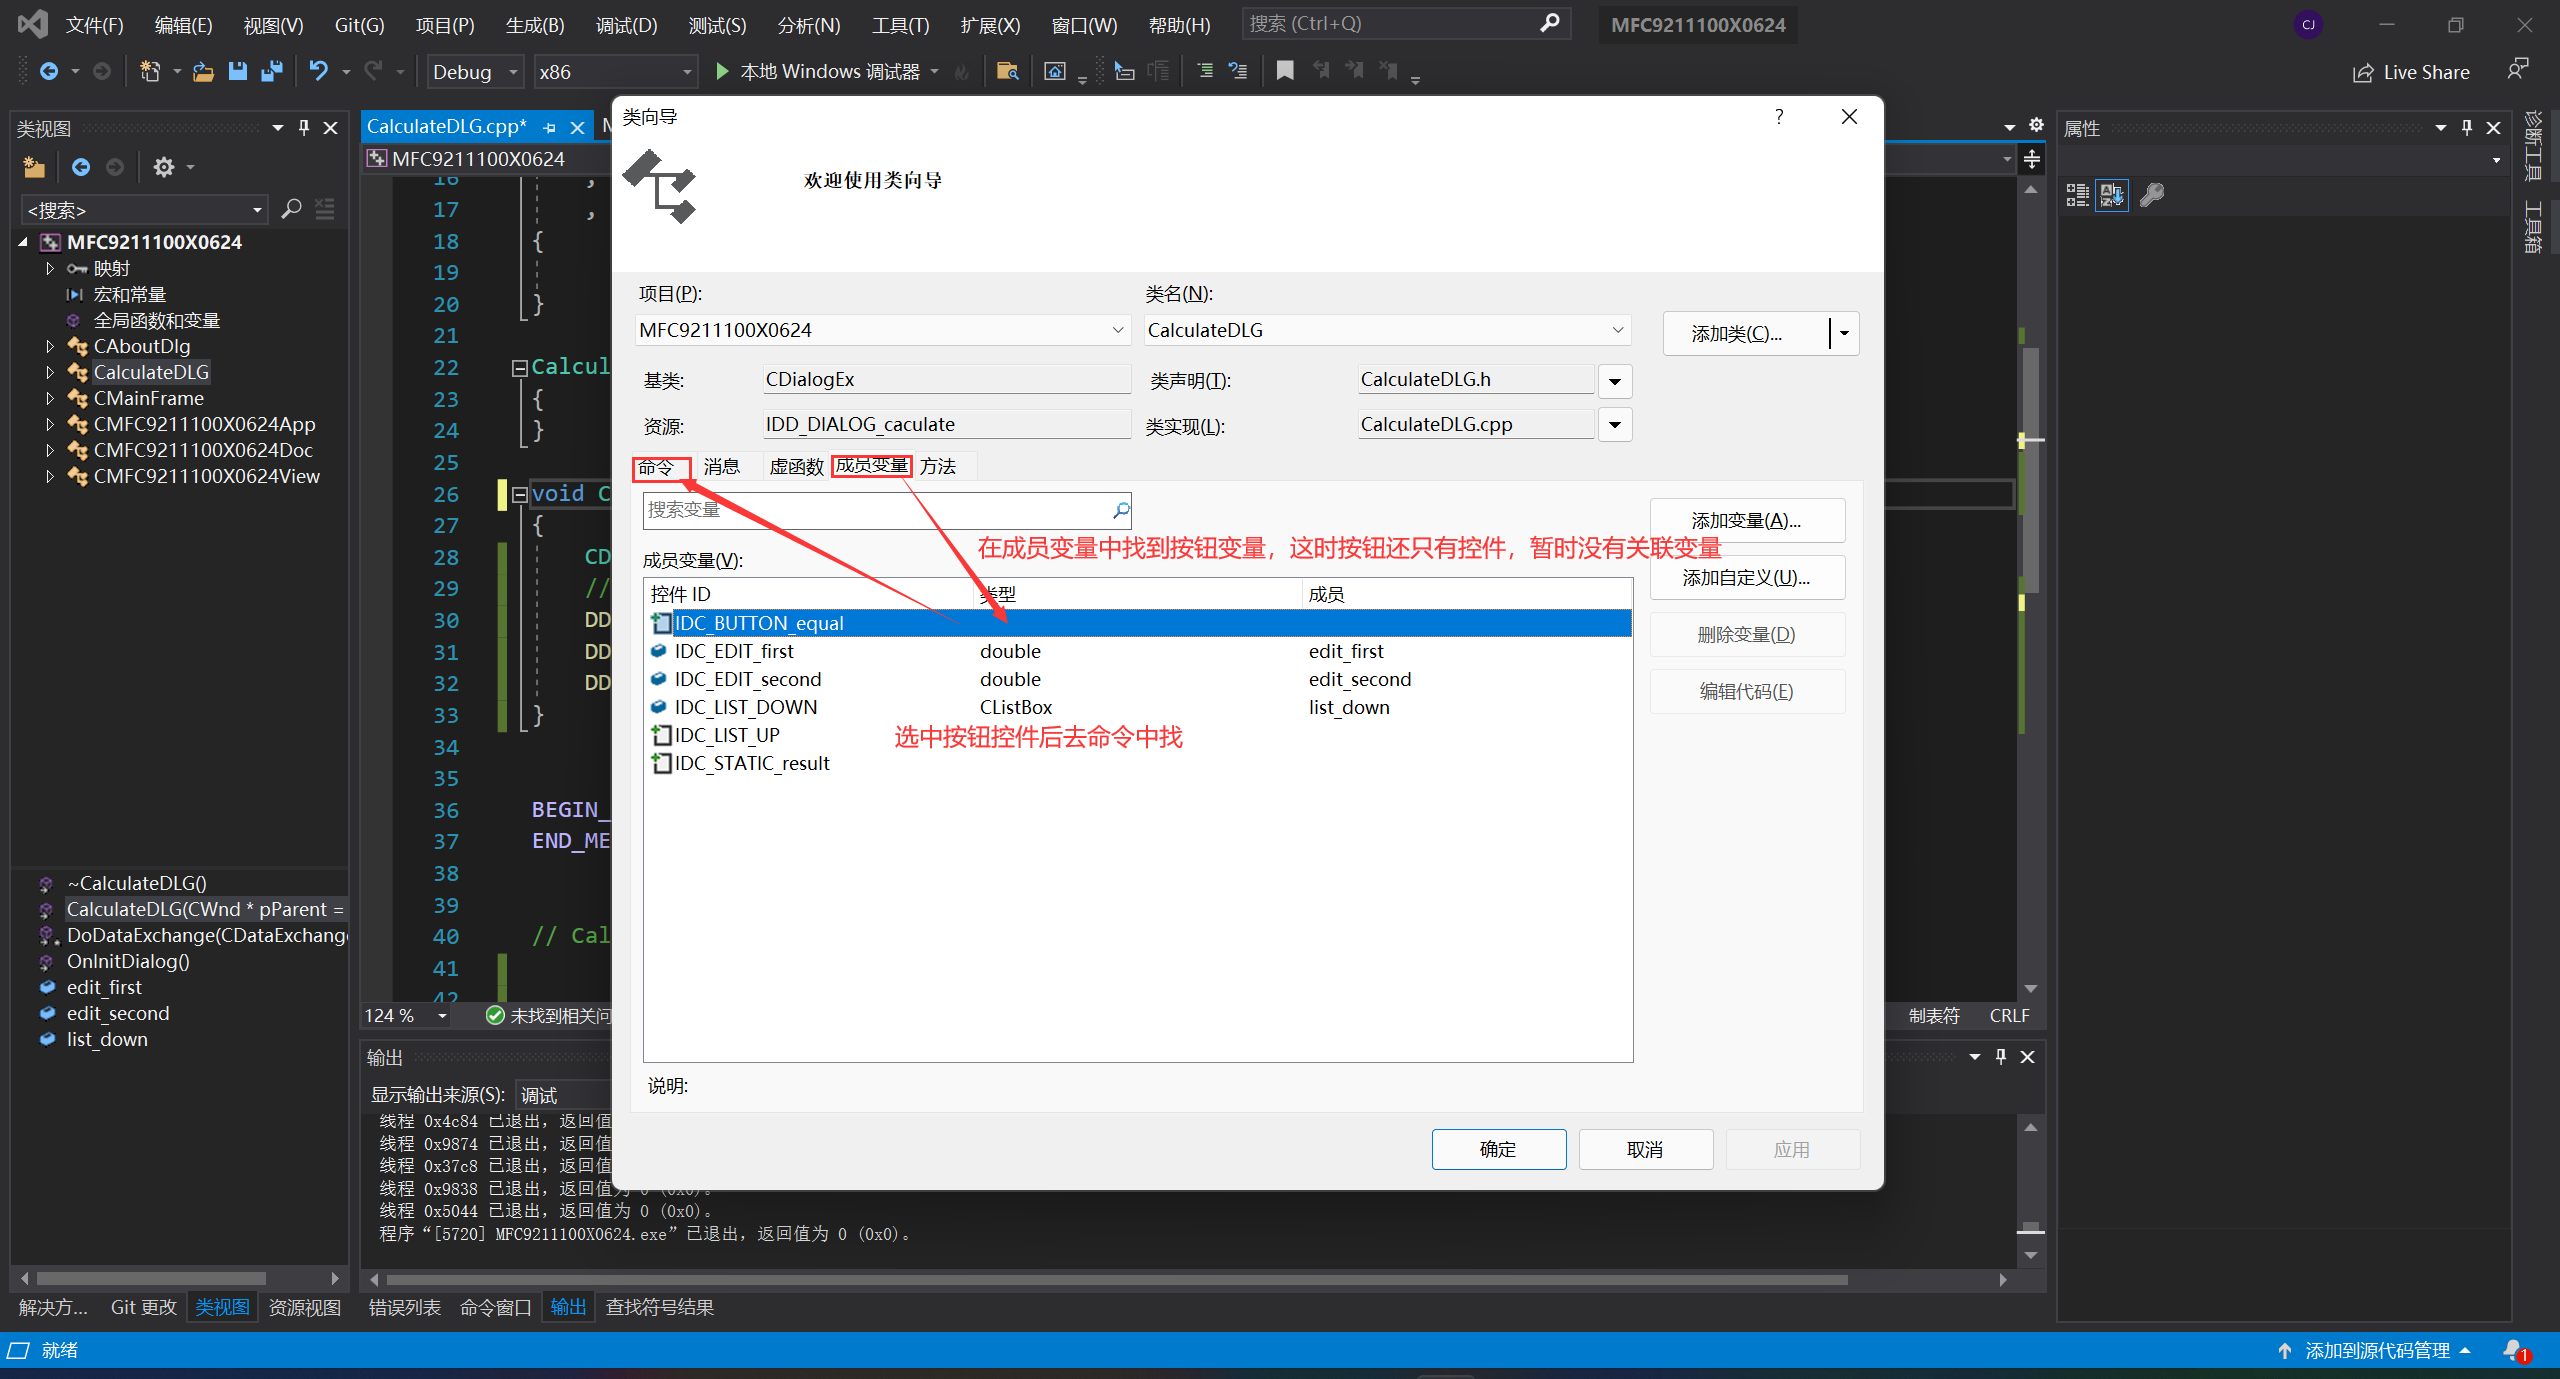Toggle auto-hide pin on Properties panel
This screenshot has width=2560, height=1379.
pyautogui.click(x=2466, y=128)
